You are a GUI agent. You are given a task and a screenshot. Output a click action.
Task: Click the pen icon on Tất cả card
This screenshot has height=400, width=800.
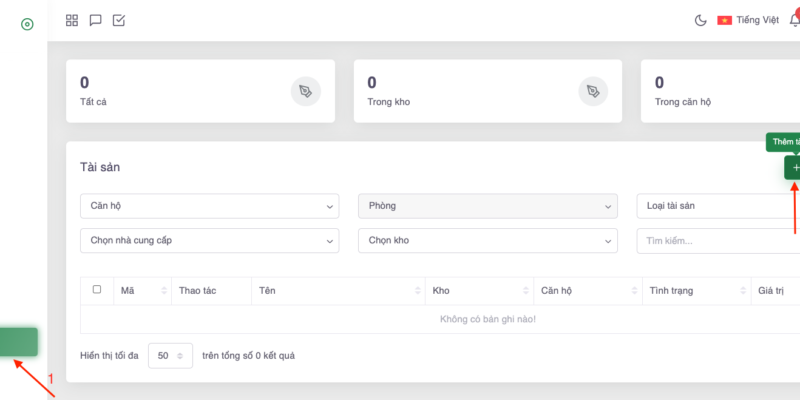(x=306, y=91)
